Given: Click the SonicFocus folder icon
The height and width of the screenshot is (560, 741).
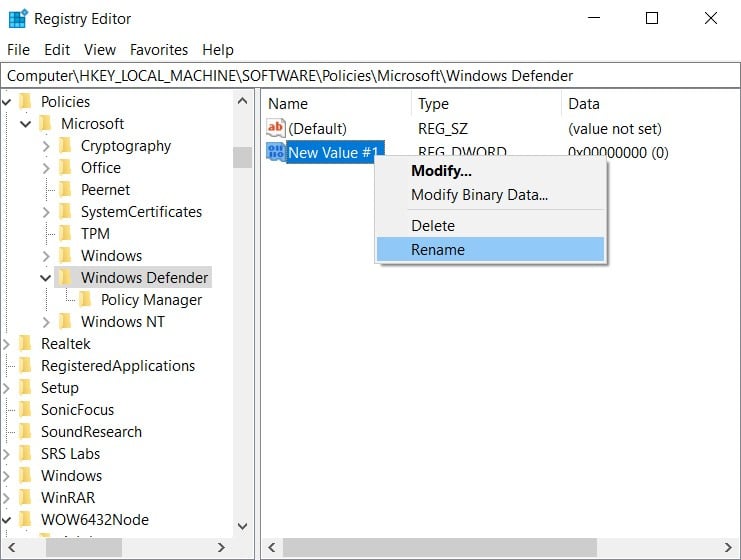Looking at the screenshot, I should [x=26, y=409].
